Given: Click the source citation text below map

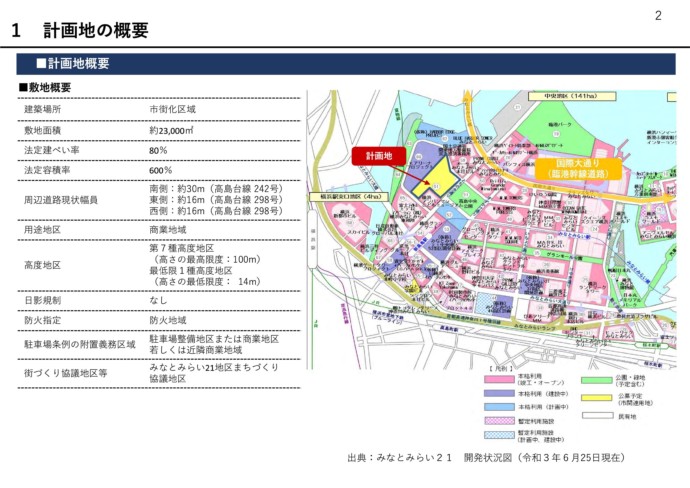Looking at the screenshot, I should [x=485, y=457].
